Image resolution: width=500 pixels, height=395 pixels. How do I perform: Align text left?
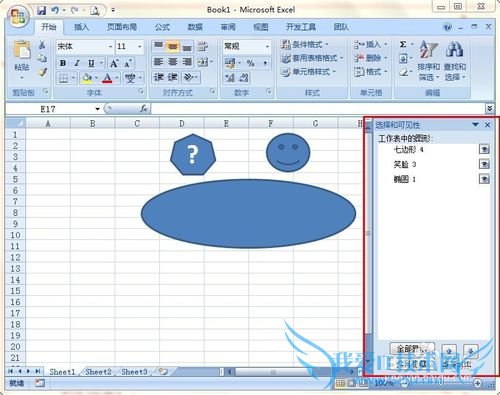point(158,62)
